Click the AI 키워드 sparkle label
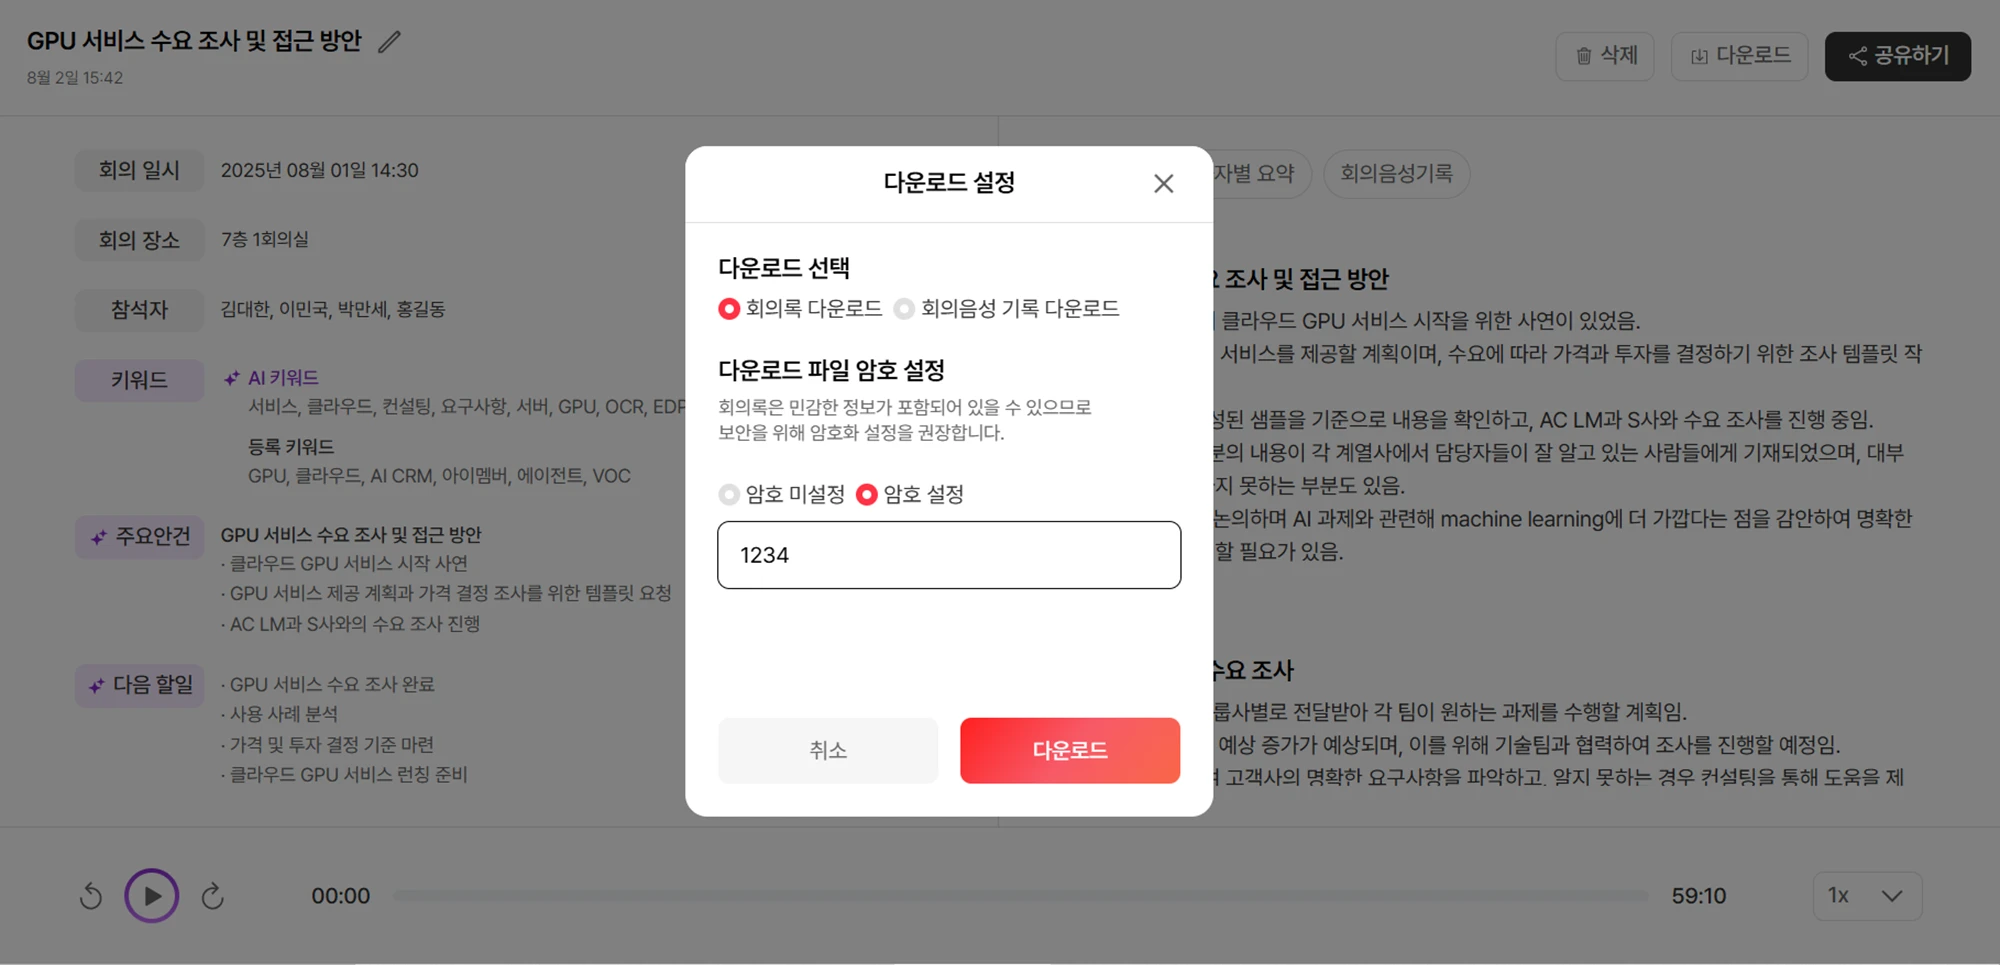Viewport: 2000px width, 965px height. [x=272, y=378]
